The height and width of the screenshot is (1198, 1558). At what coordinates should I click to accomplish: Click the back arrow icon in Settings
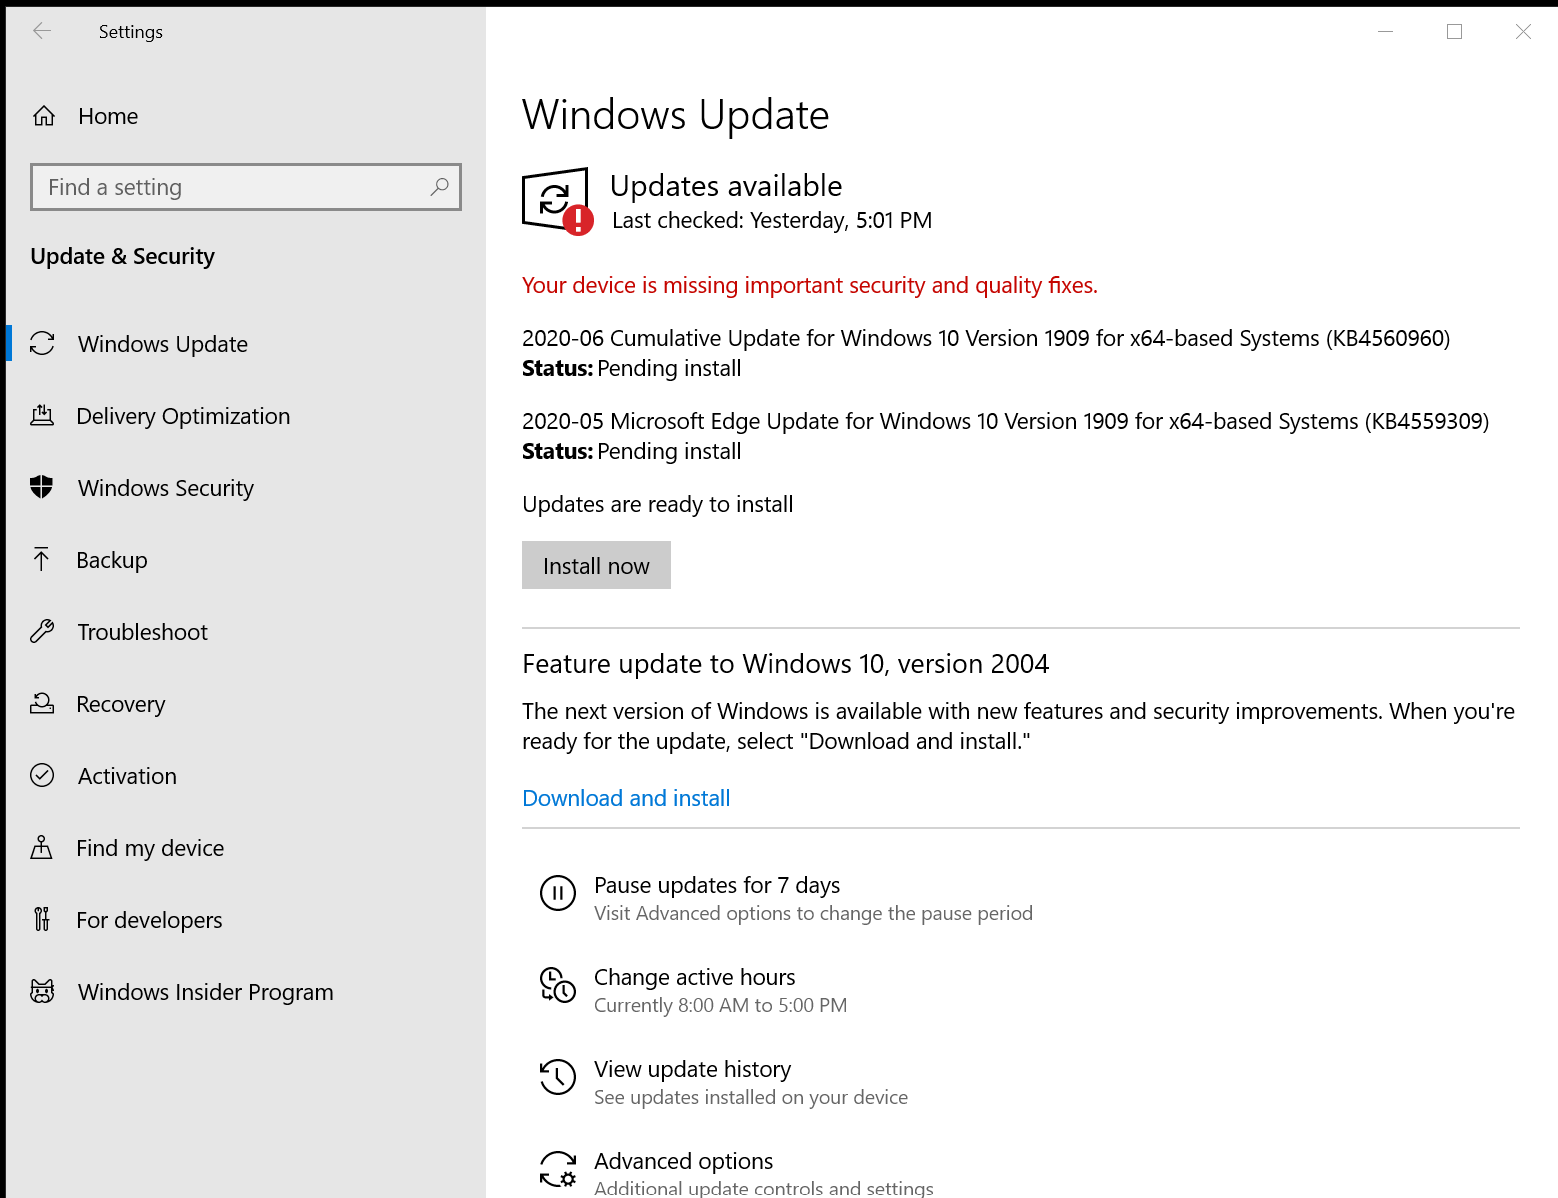point(42,31)
